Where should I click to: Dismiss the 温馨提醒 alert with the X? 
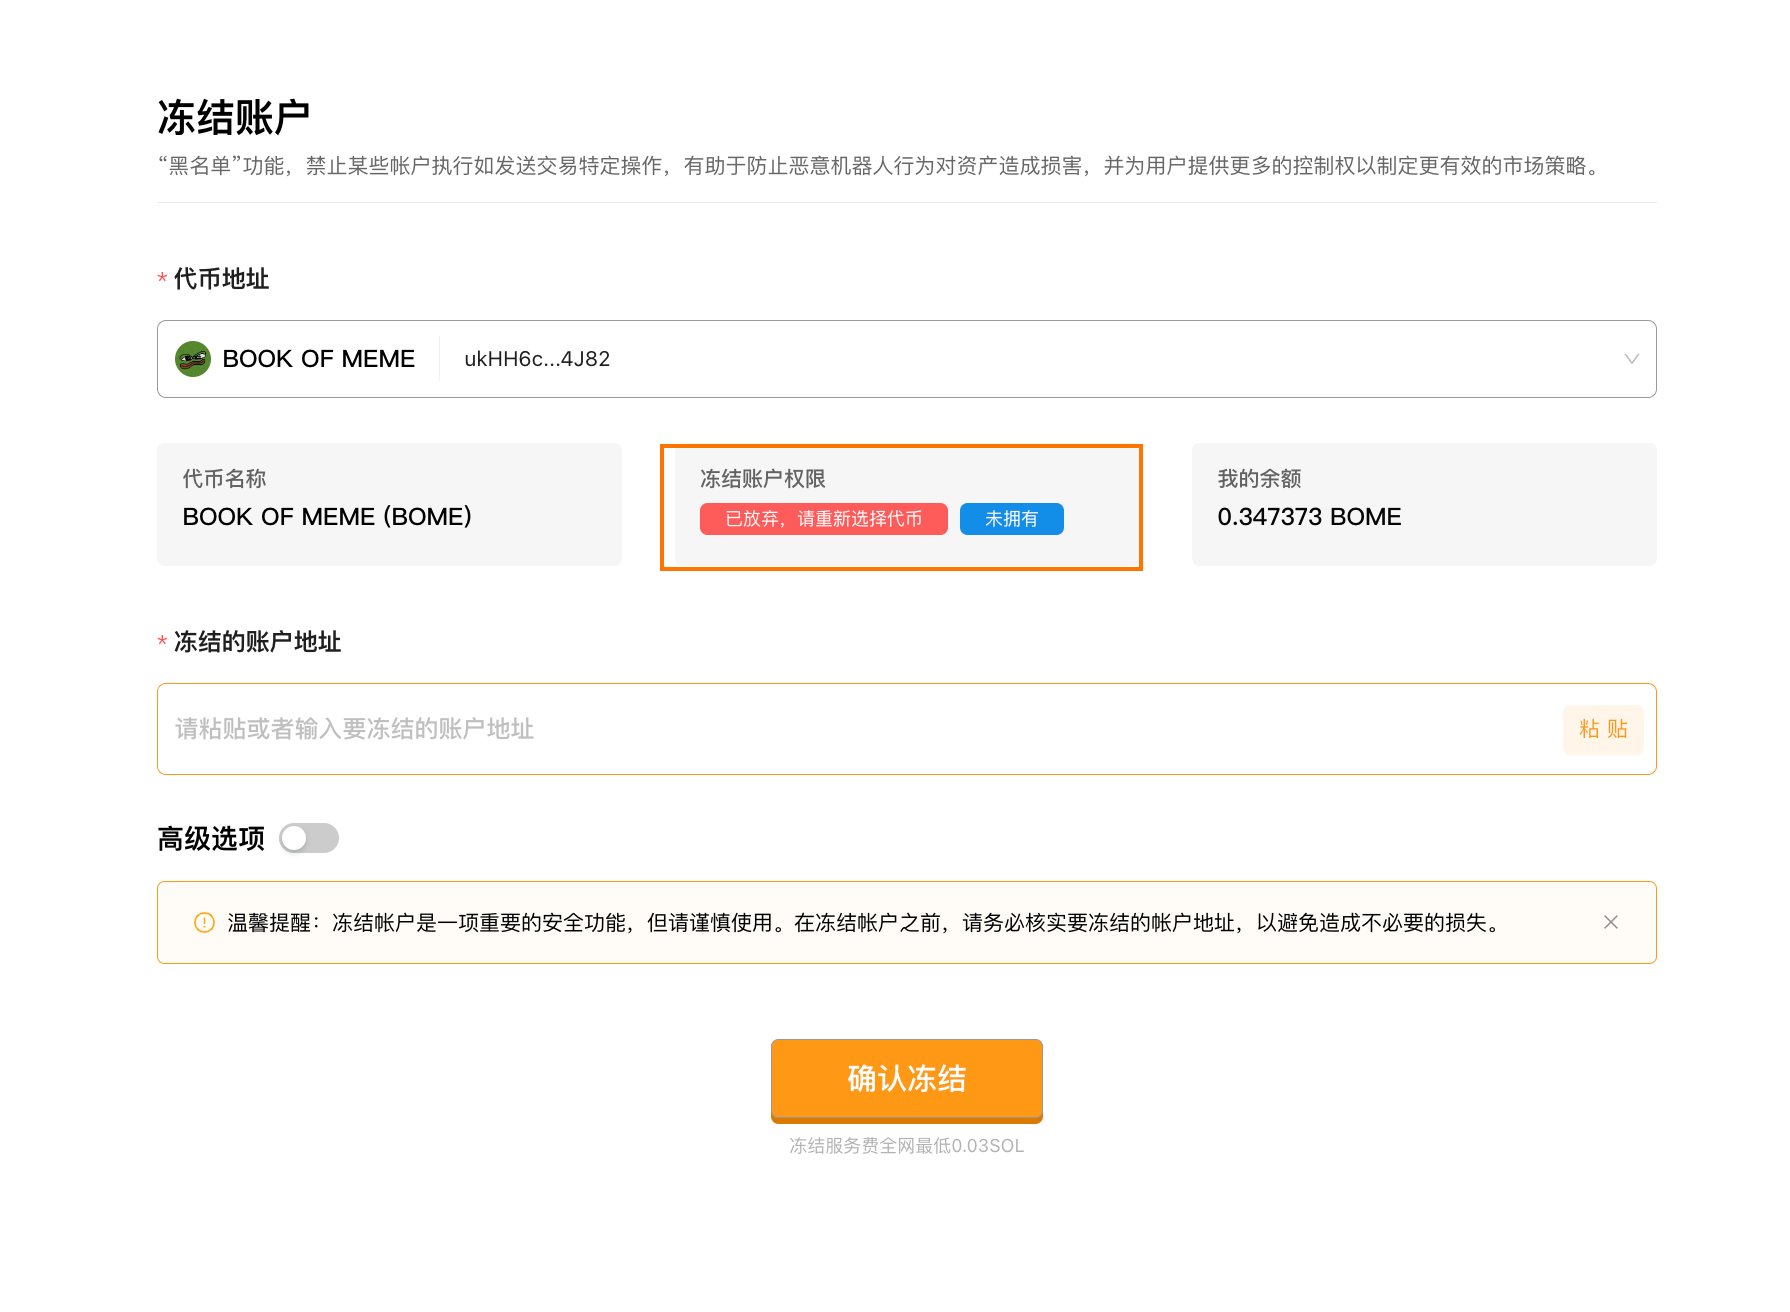tap(1610, 923)
